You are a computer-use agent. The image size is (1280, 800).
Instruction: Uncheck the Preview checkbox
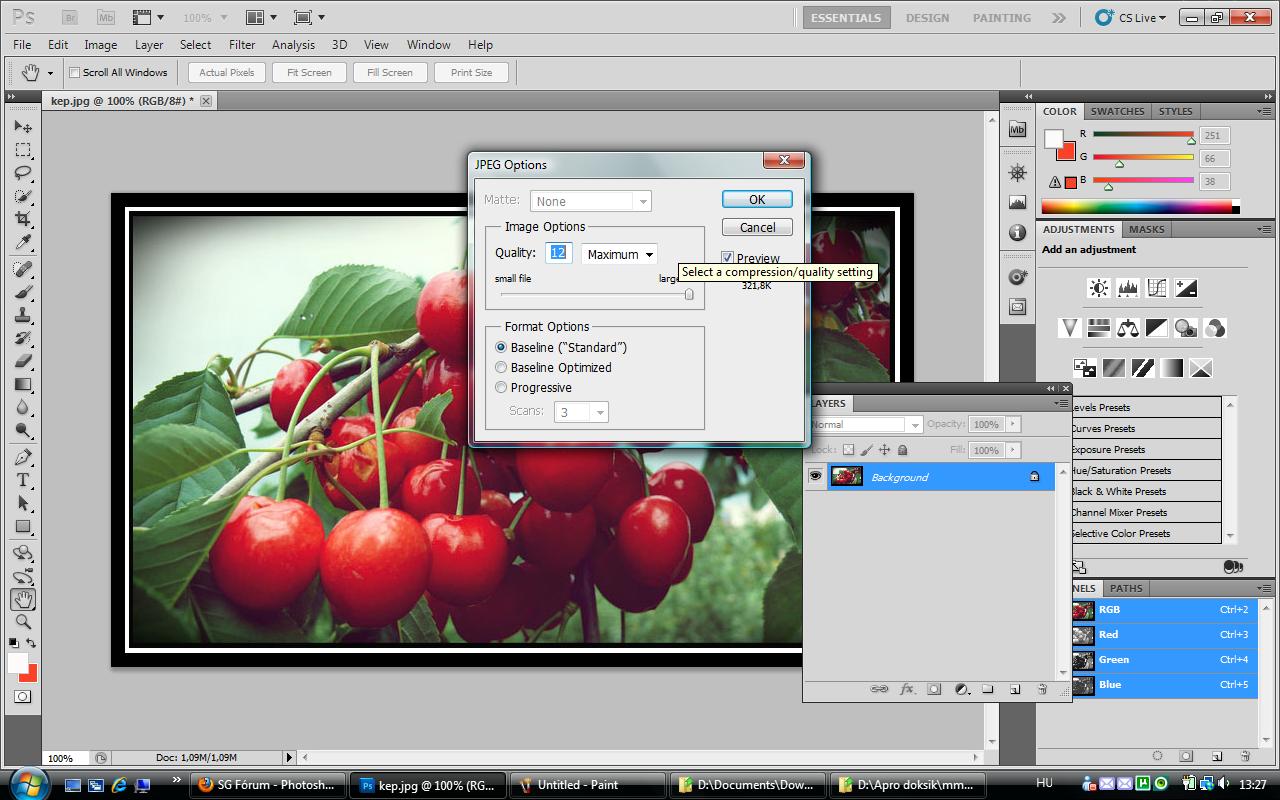pyautogui.click(x=727, y=258)
